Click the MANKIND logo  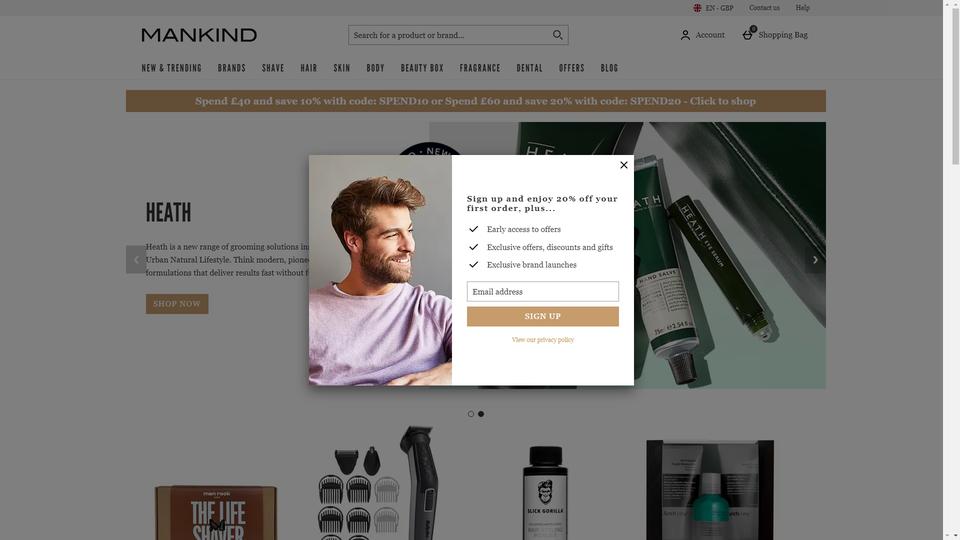click(x=199, y=35)
